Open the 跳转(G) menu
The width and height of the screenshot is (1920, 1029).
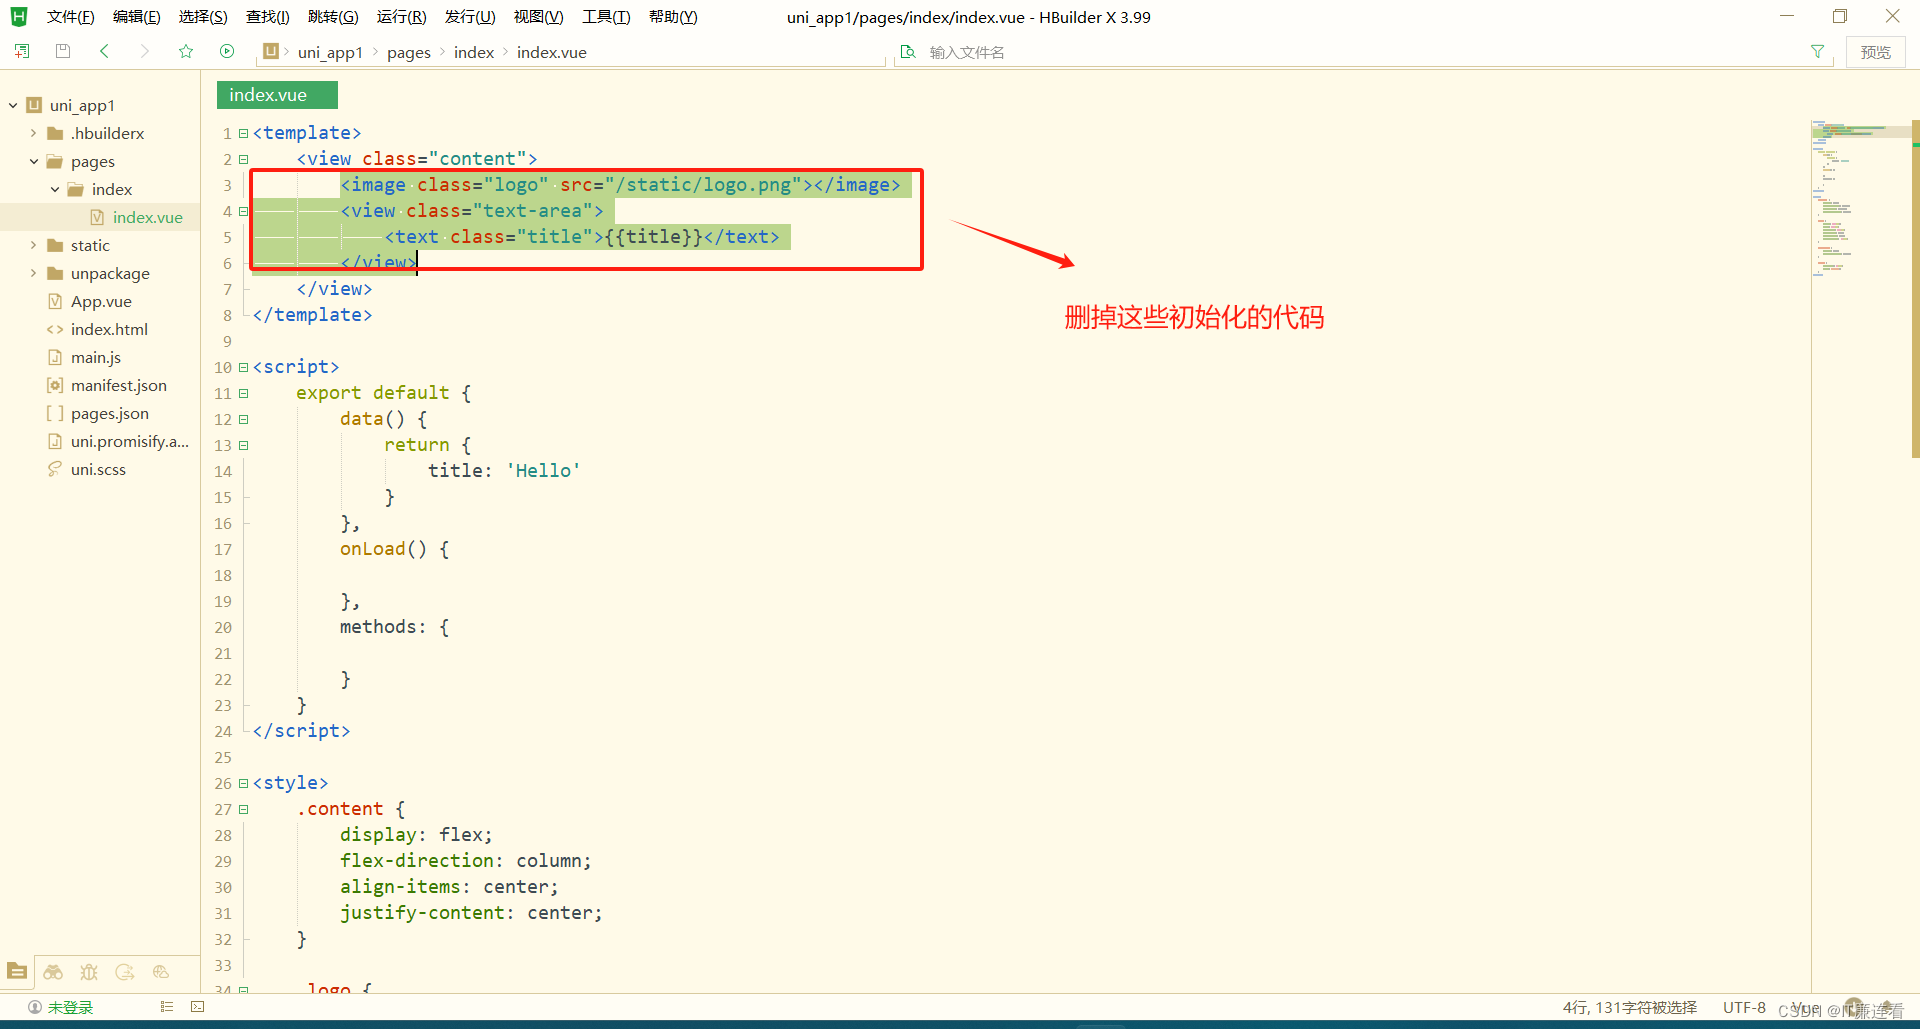333,17
